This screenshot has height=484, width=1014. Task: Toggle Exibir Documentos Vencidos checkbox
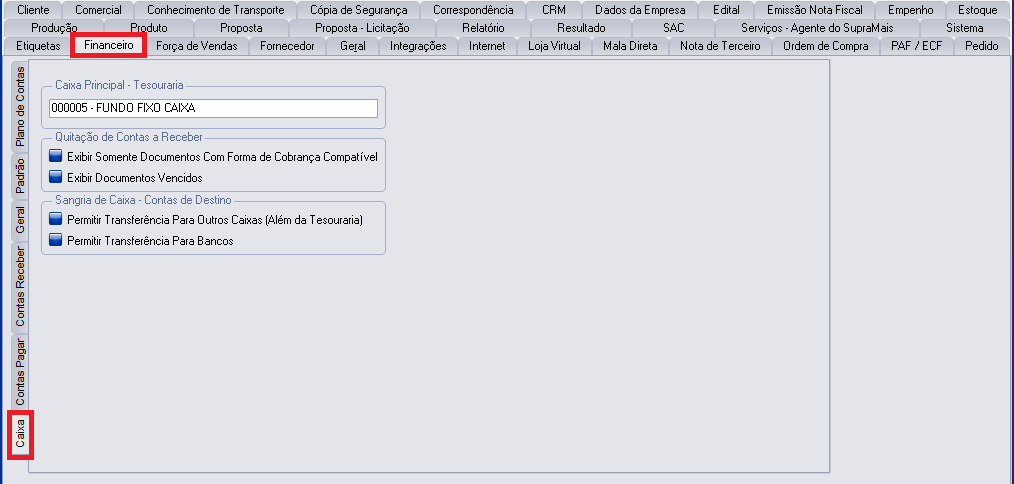click(56, 178)
